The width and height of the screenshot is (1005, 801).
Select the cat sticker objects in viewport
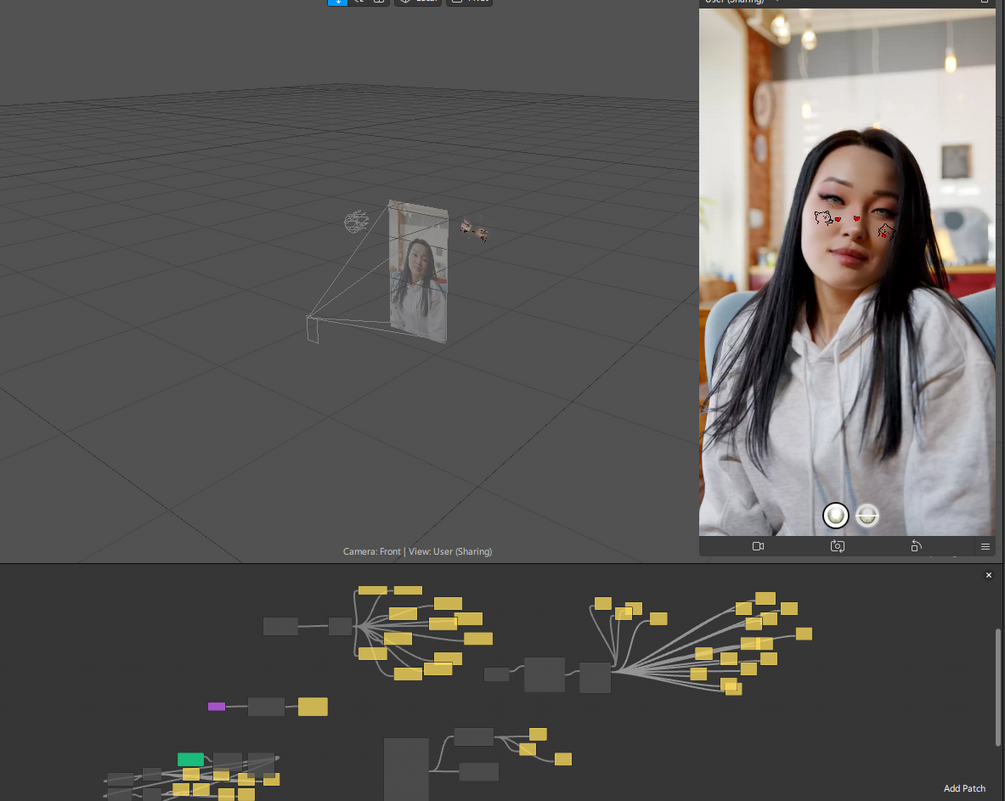474,229
